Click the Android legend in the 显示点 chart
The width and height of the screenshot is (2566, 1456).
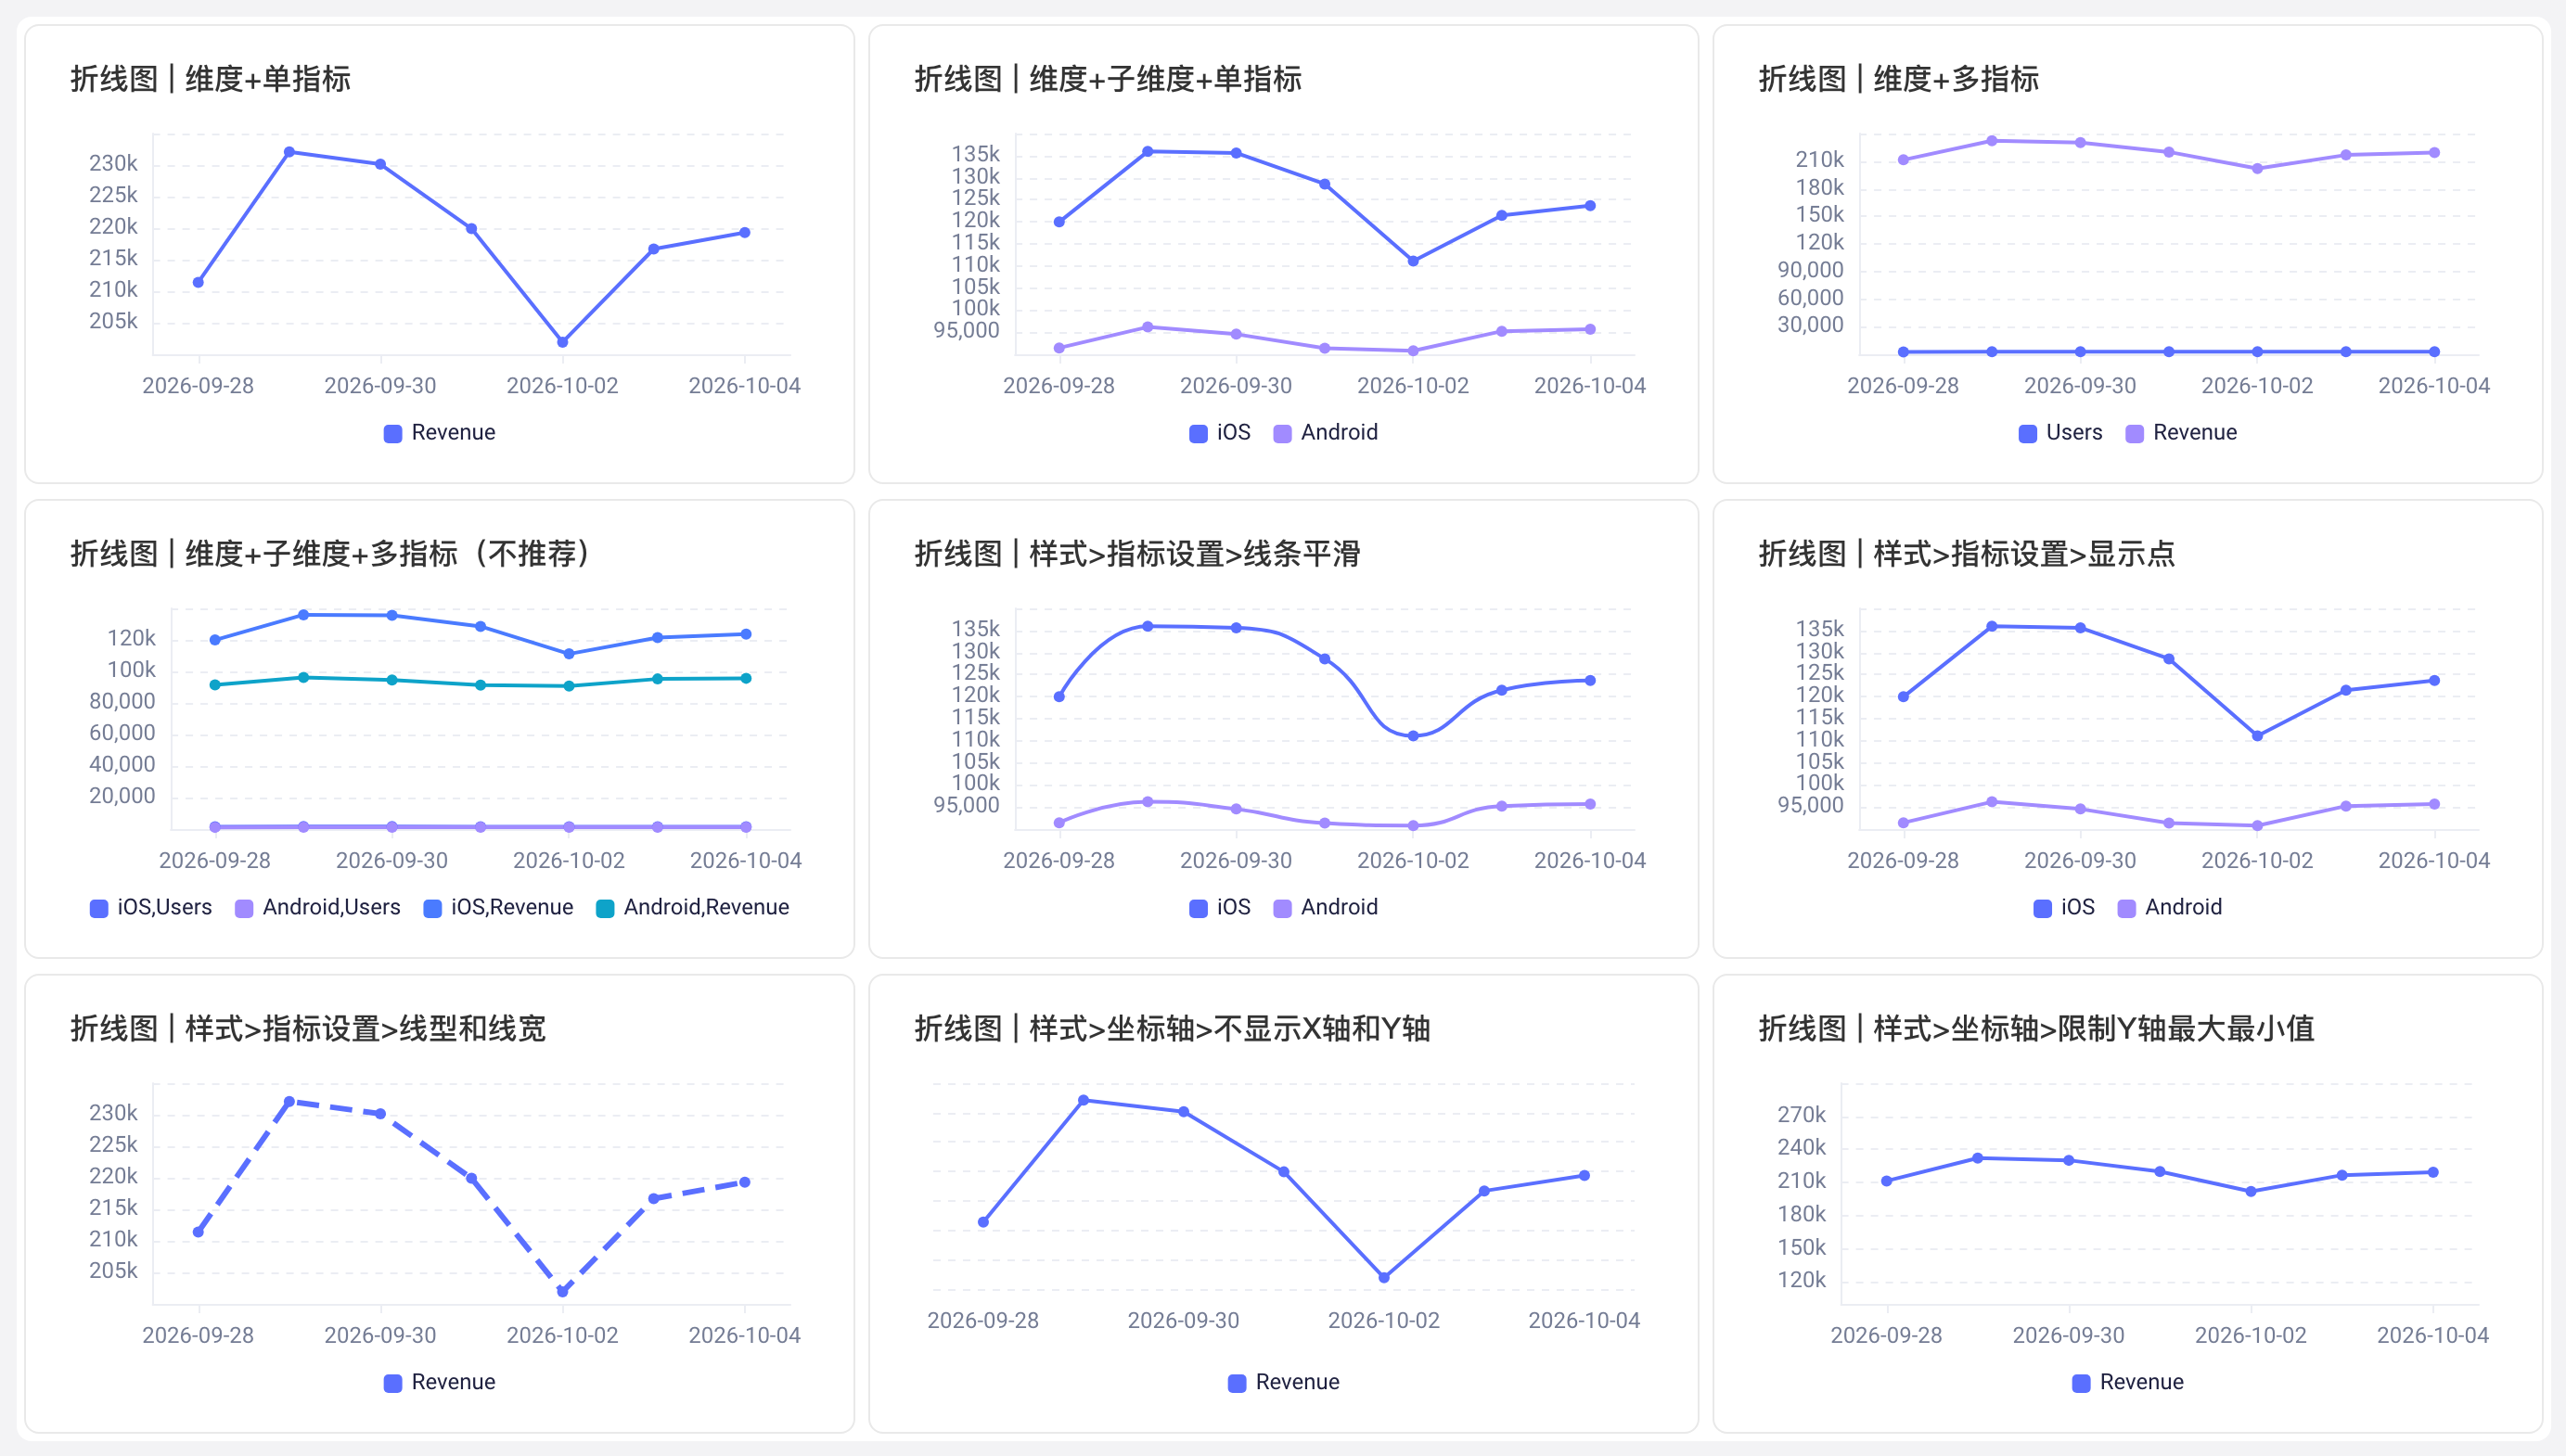[x=2169, y=907]
